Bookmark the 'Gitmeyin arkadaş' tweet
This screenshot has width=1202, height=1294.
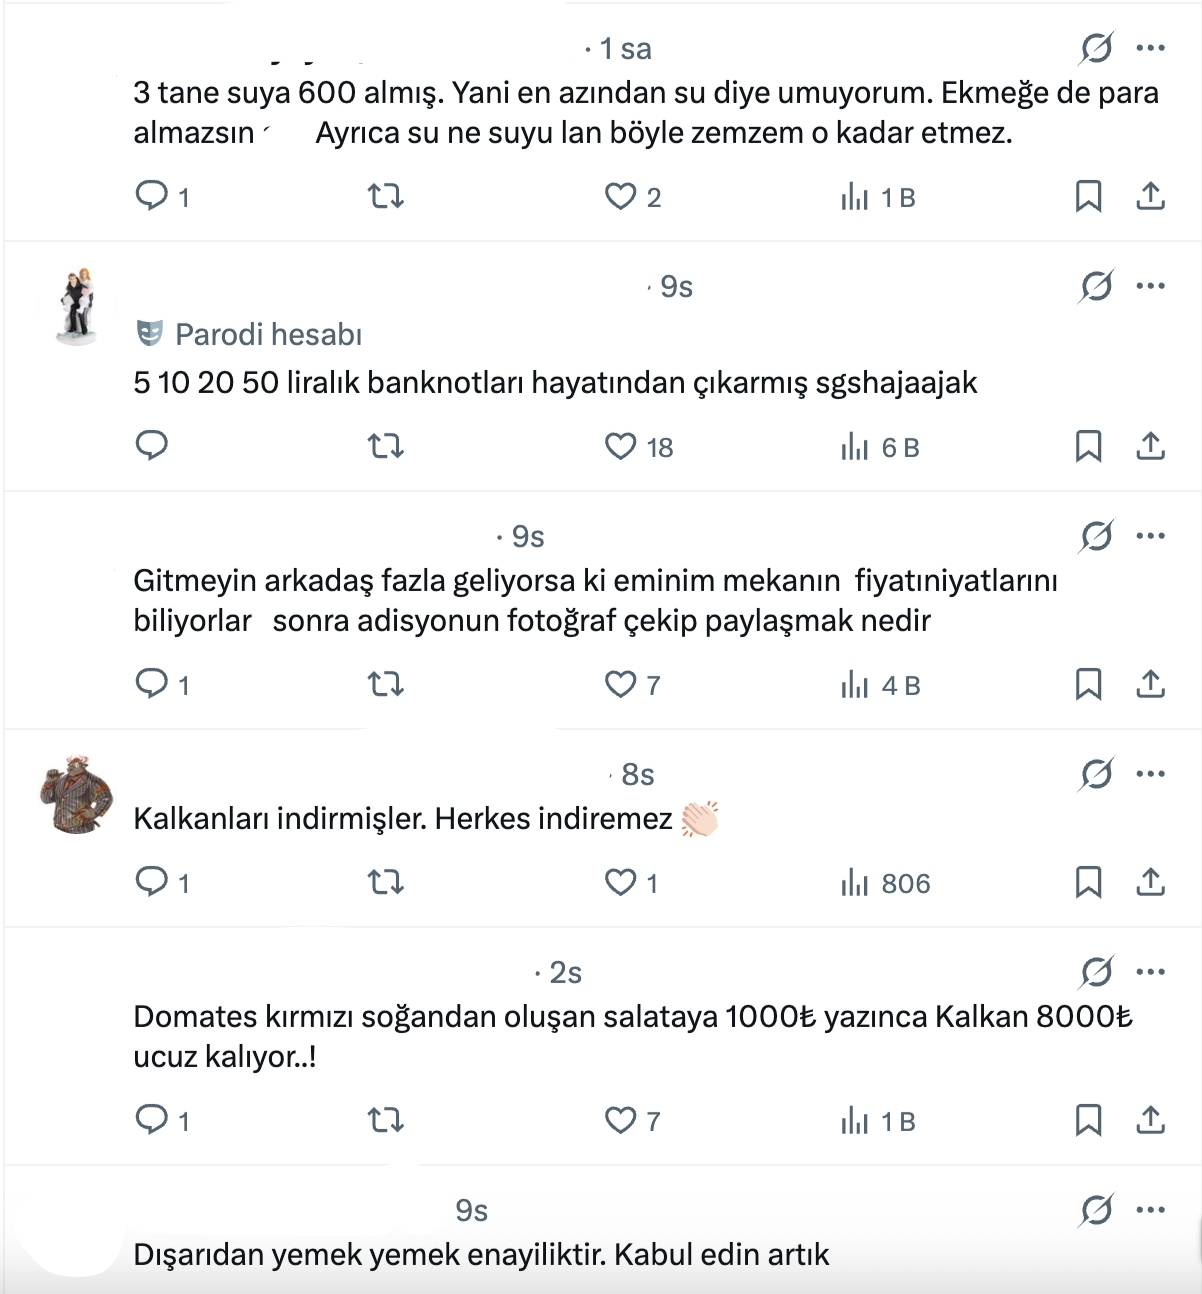[1088, 684]
